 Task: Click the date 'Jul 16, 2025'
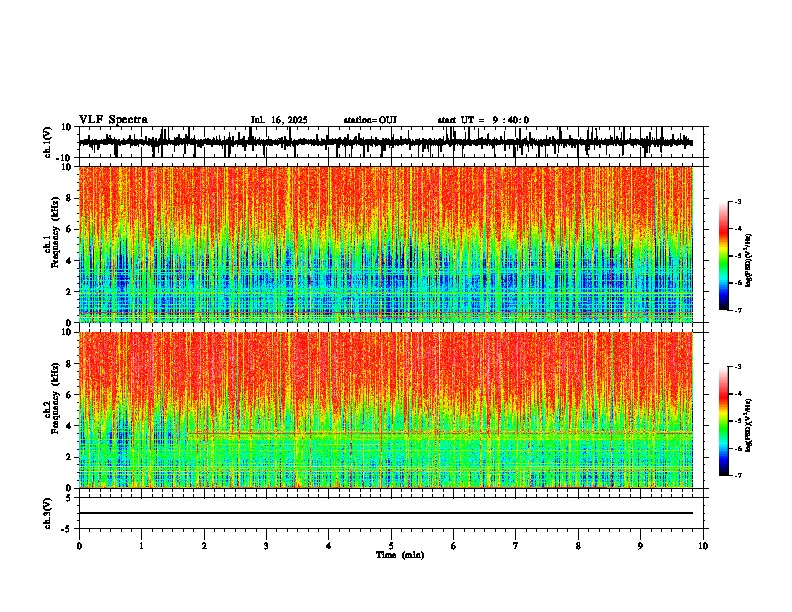coord(279,120)
